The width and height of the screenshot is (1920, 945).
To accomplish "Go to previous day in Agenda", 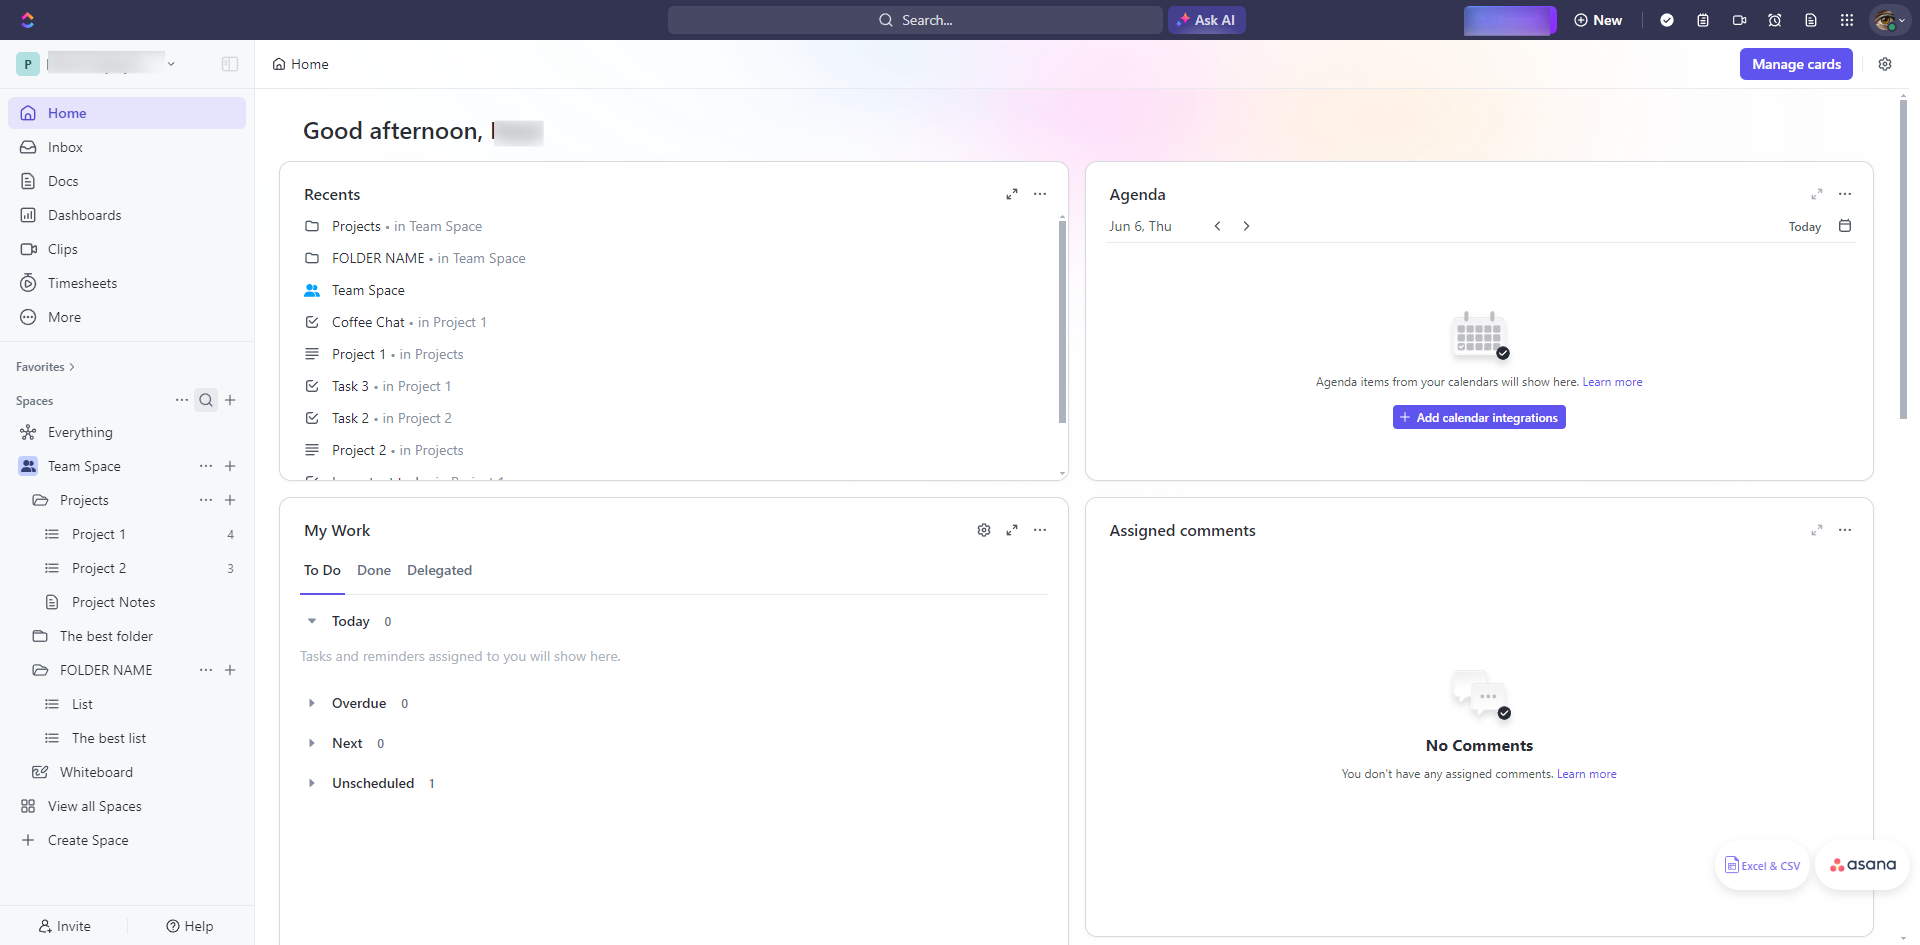I will 1217,226.
